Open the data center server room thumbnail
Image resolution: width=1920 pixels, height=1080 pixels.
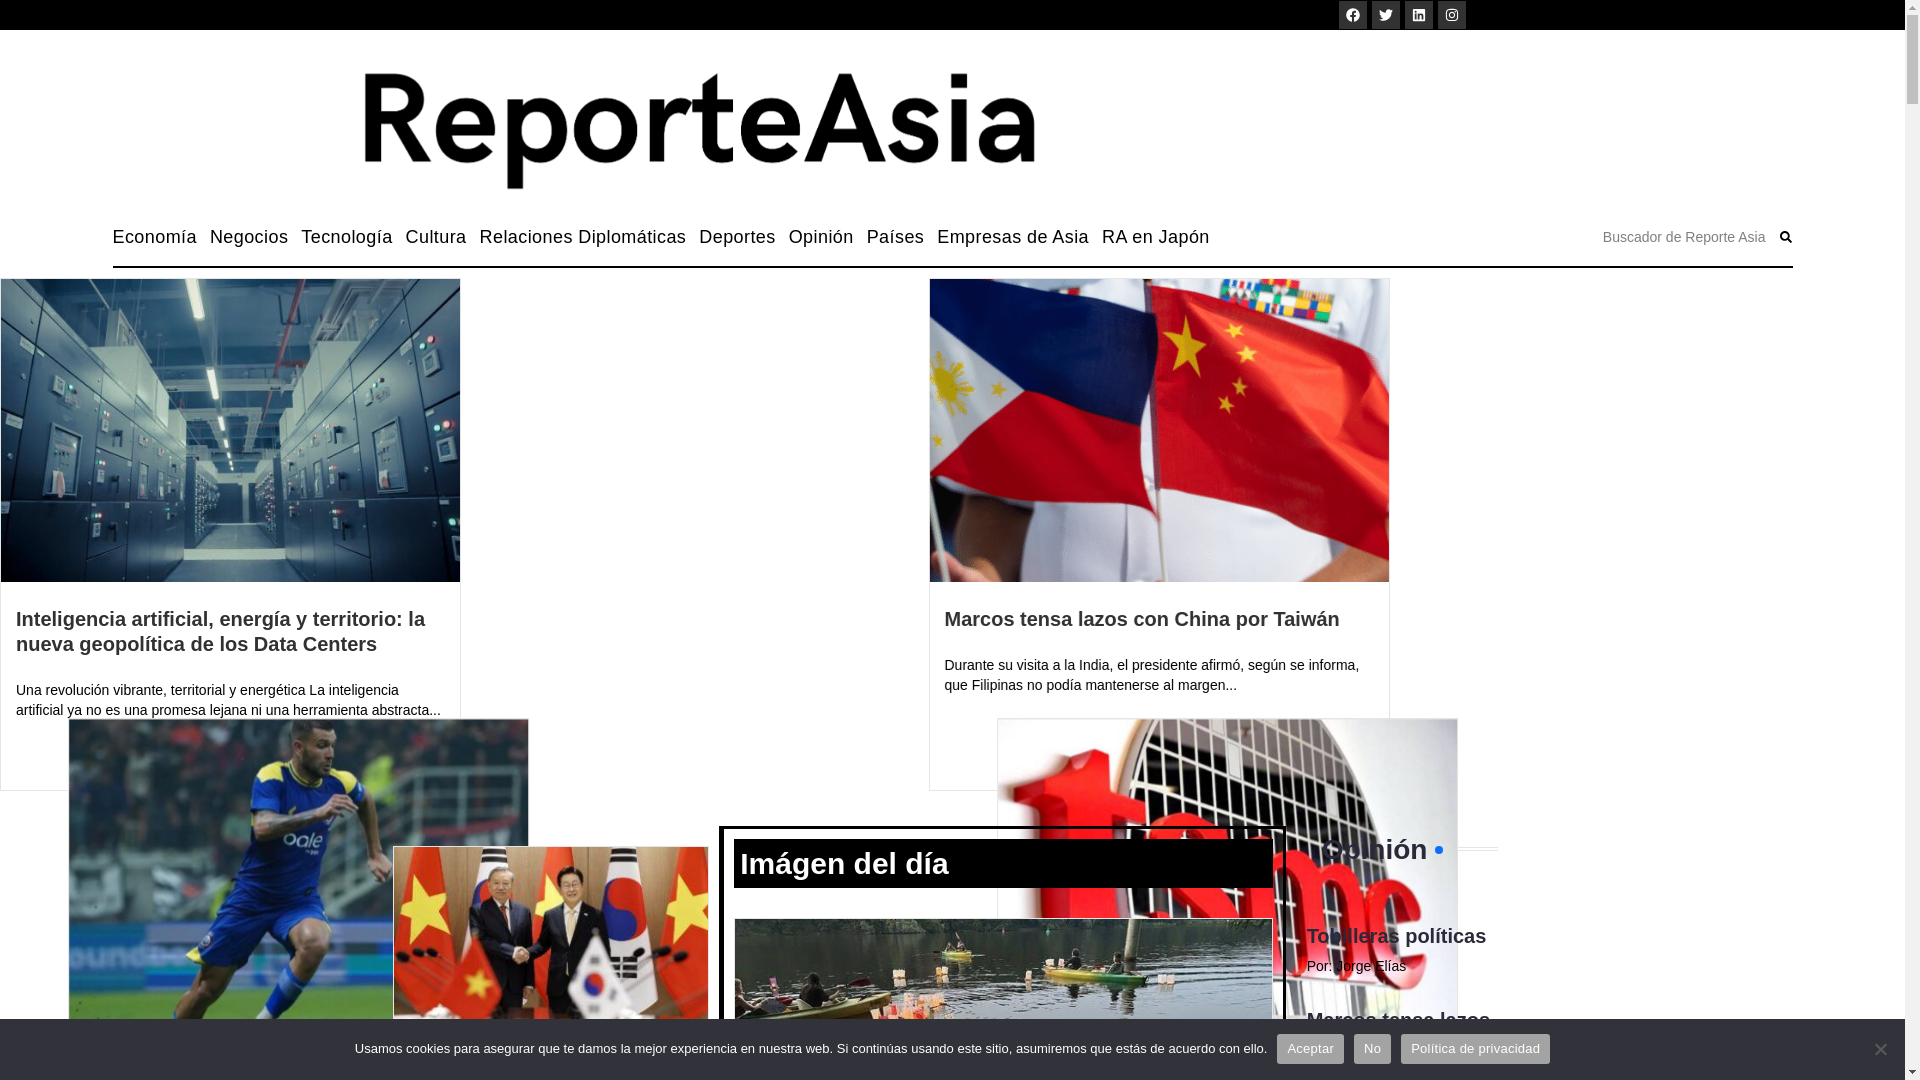tap(230, 430)
